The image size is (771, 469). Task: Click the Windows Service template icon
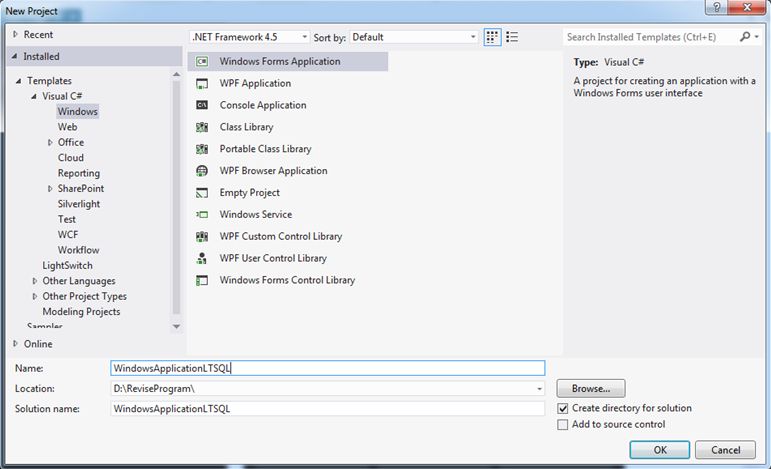[202, 214]
